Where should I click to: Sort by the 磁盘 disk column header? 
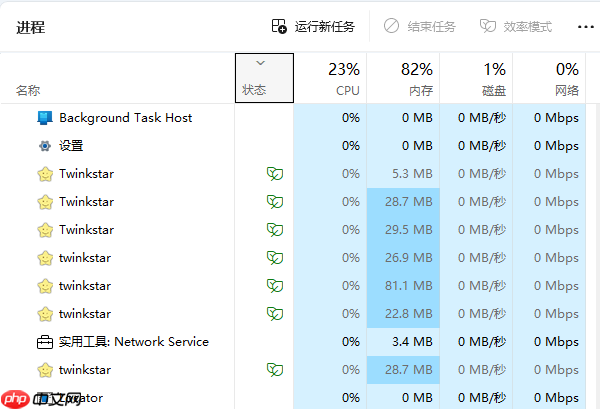pyautogui.click(x=476, y=79)
